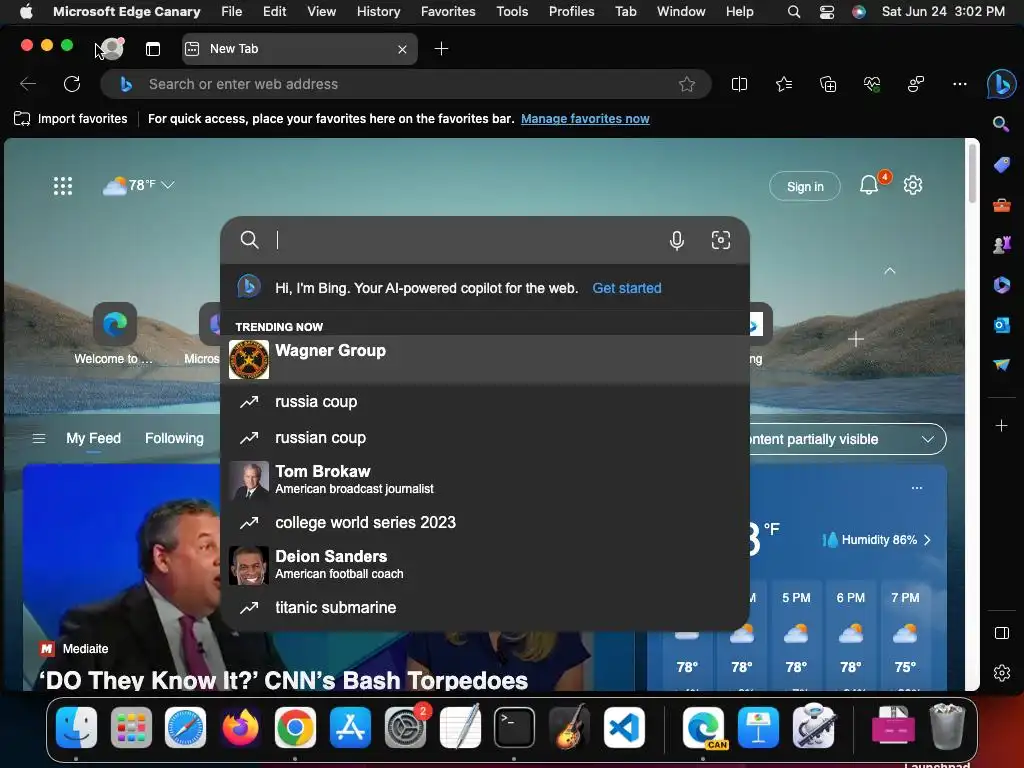Click the profile avatar icon
Image resolution: width=1024 pixels, height=768 pixels.
[112, 48]
